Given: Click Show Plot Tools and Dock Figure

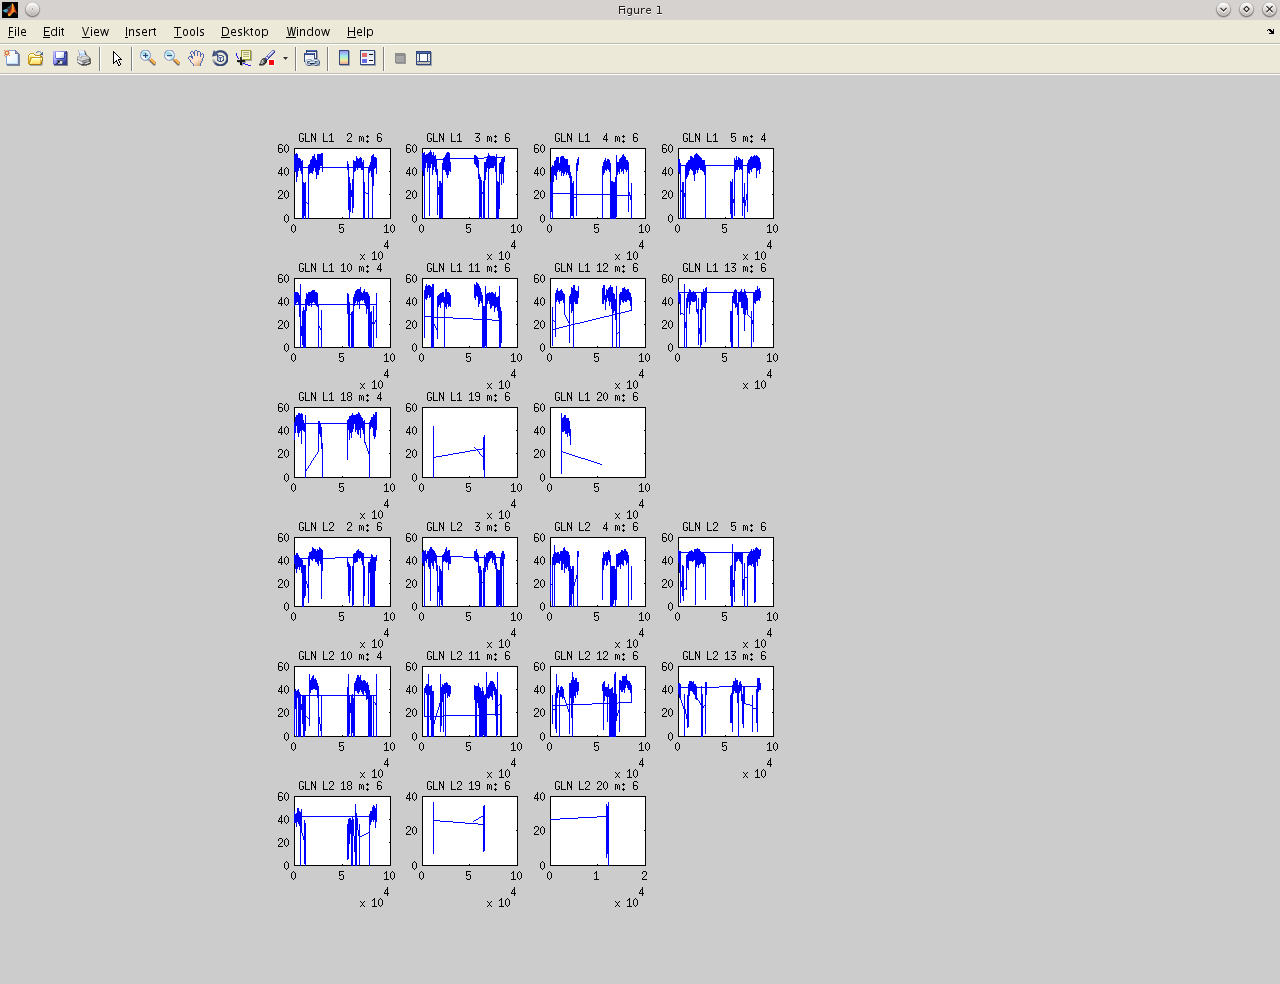Looking at the screenshot, I should (424, 58).
